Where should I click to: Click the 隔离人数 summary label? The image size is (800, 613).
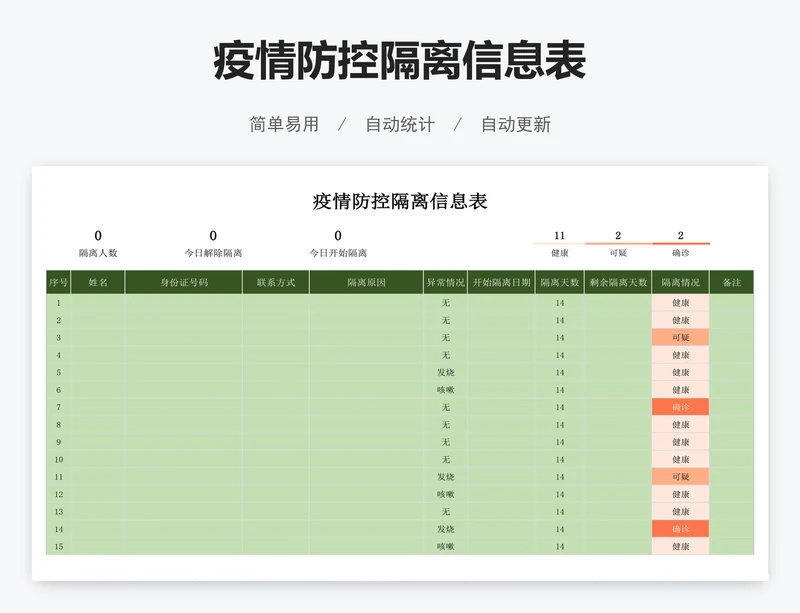pyautogui.click(x=98, y=253)
